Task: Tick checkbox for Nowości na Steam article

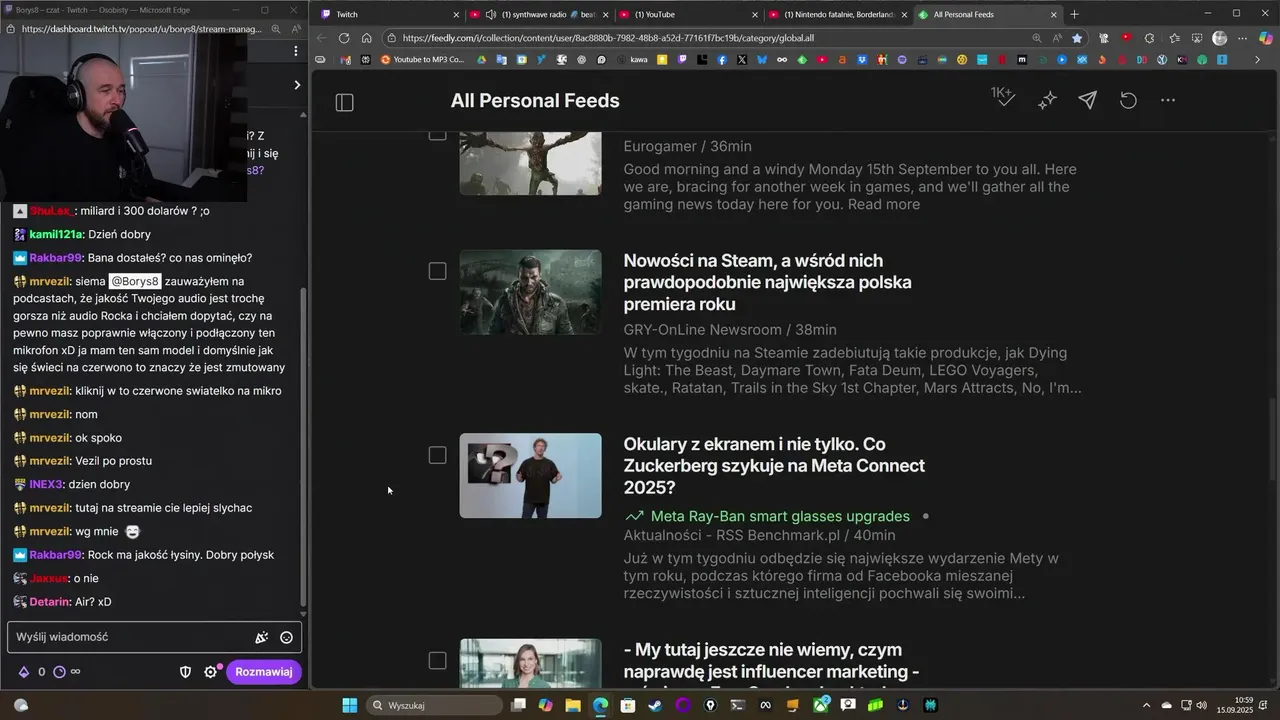Action: coord(437,271)
